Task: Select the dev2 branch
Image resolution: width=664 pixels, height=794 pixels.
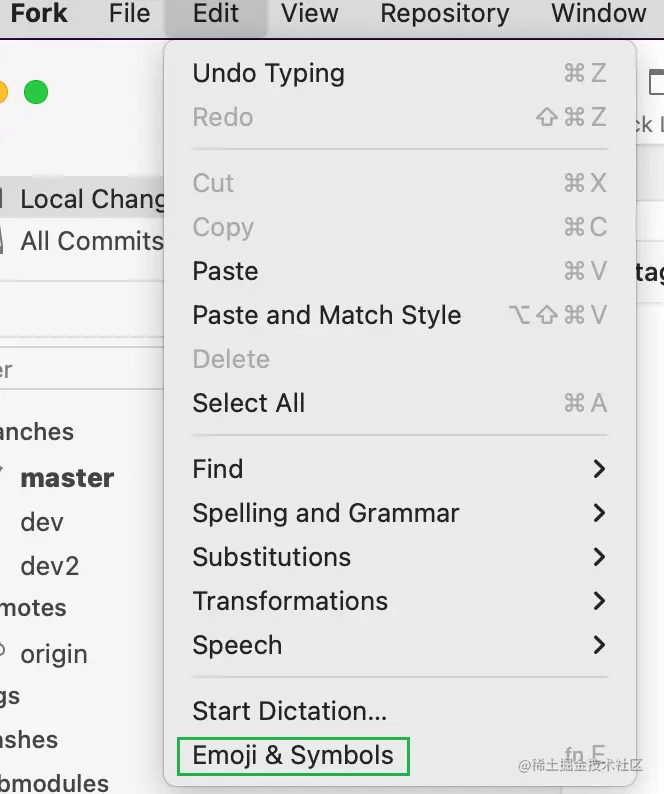Action: point(49,566)
